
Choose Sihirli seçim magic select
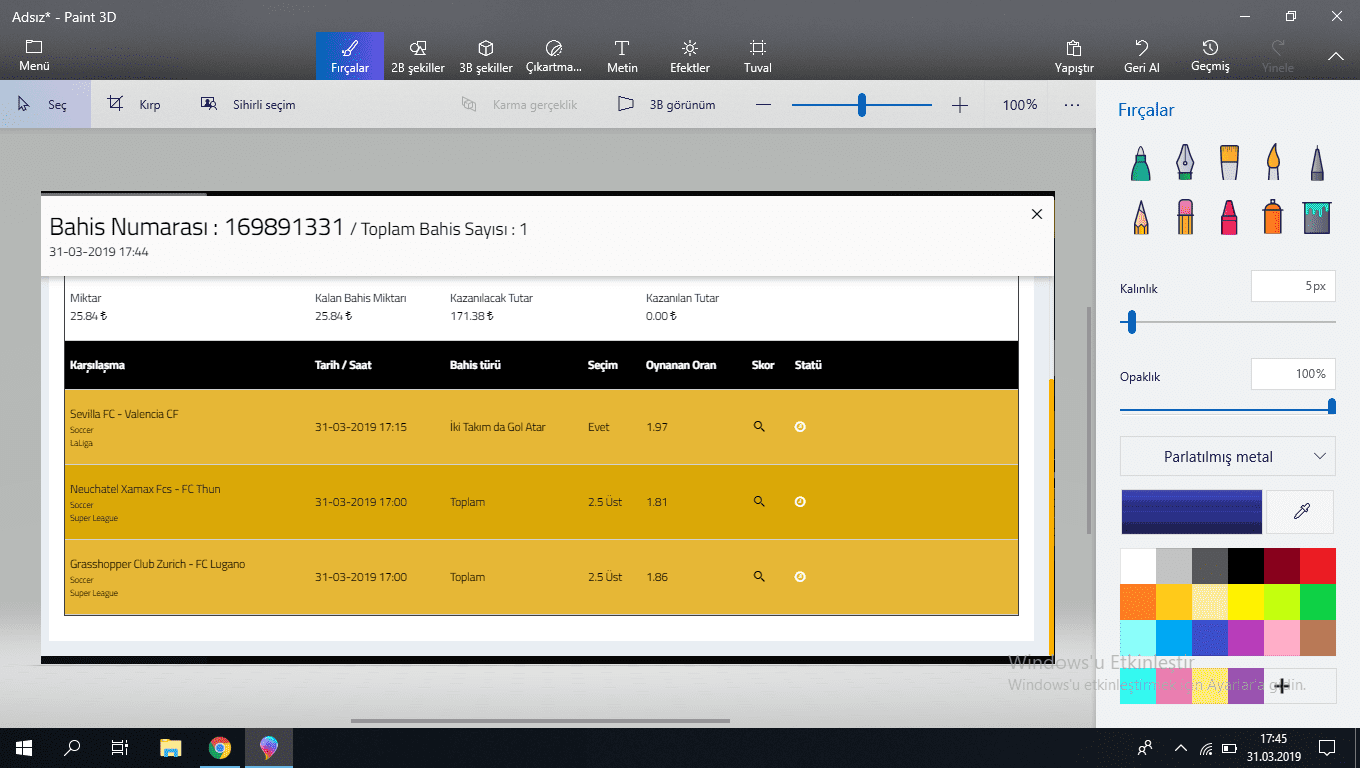[x=249, y=104]
